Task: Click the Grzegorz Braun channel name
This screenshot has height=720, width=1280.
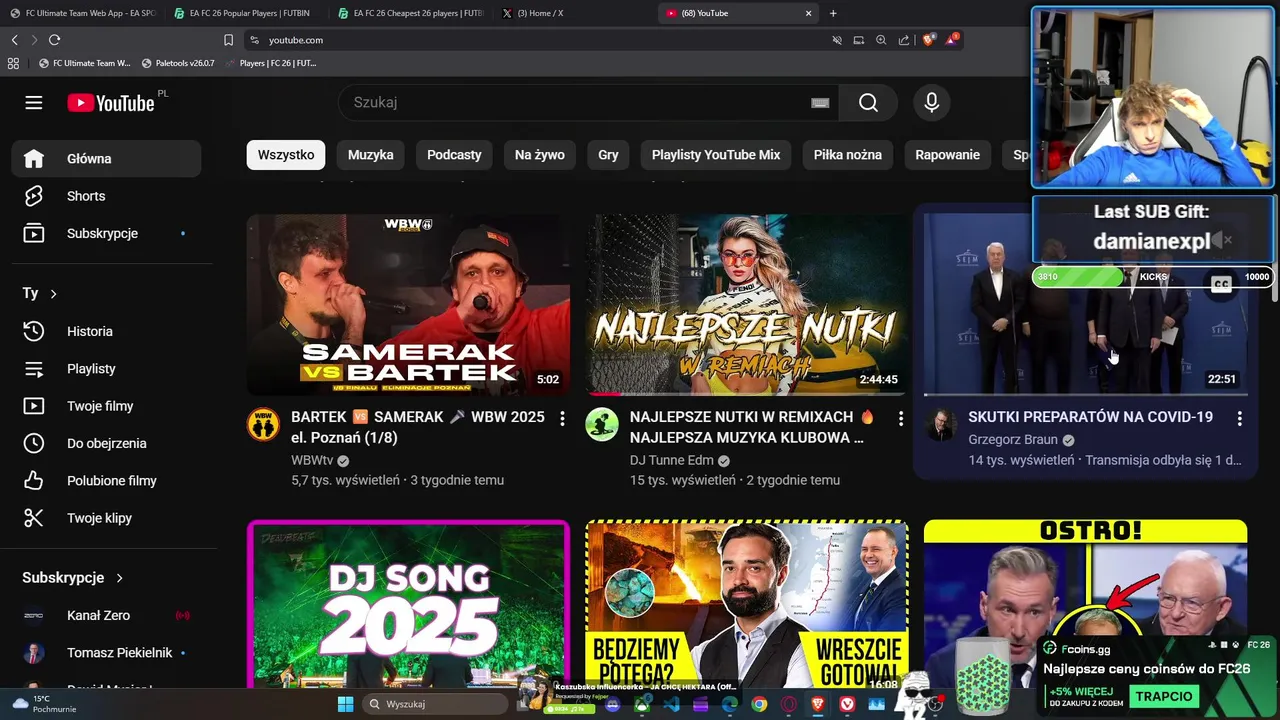Action: click(1013, 439)
